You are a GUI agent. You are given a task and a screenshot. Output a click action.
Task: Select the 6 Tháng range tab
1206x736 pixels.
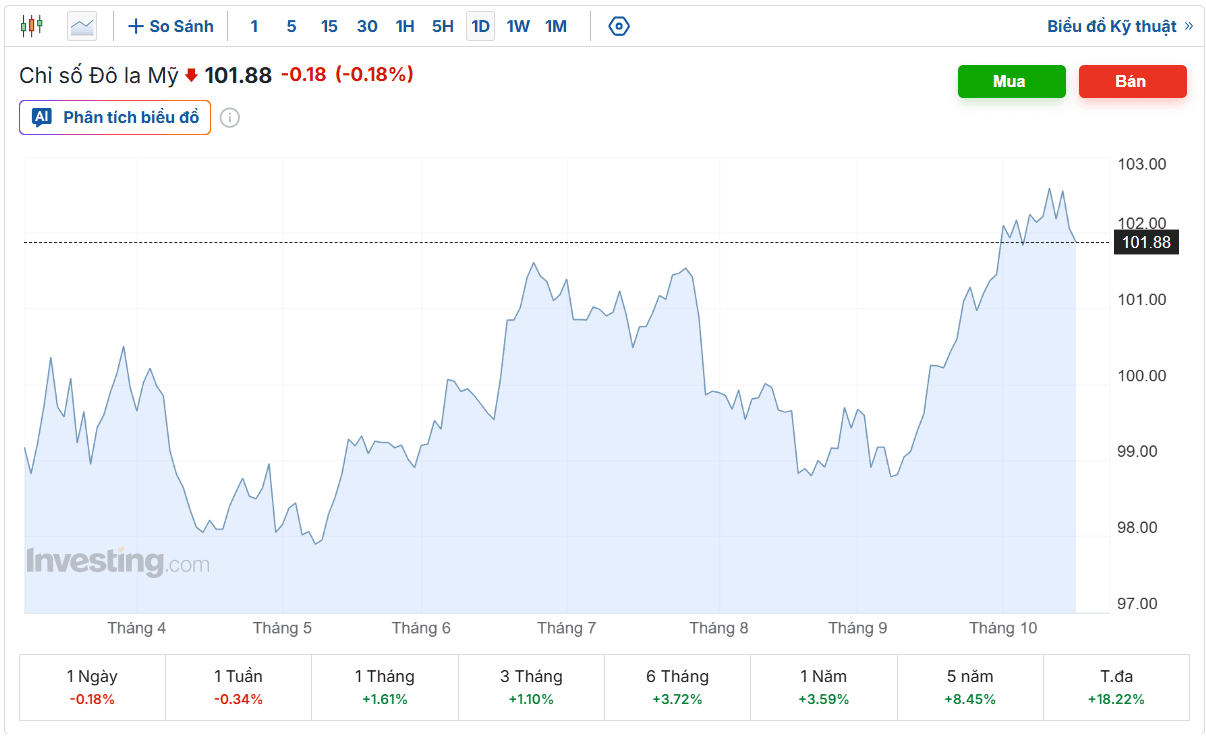pos(677,687)
